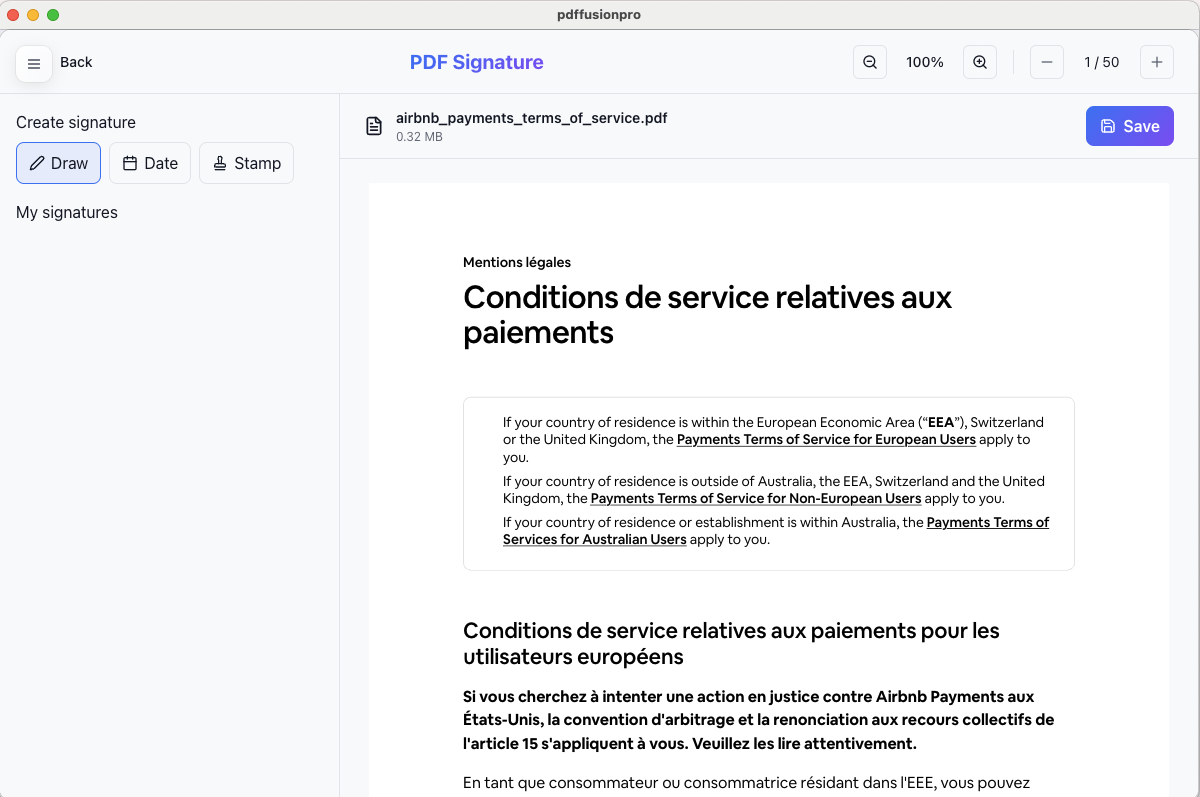
Task: Open the hamburger menu
Action: tap(34, 63)
